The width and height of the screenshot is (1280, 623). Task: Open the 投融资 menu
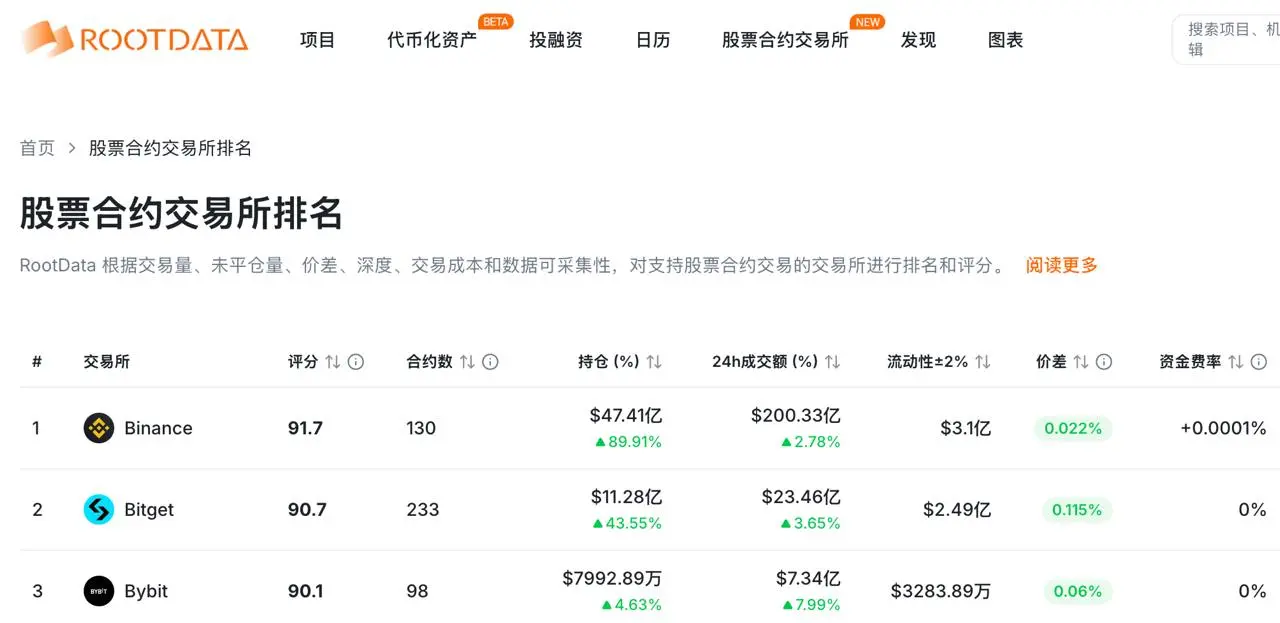coord(556,40)
